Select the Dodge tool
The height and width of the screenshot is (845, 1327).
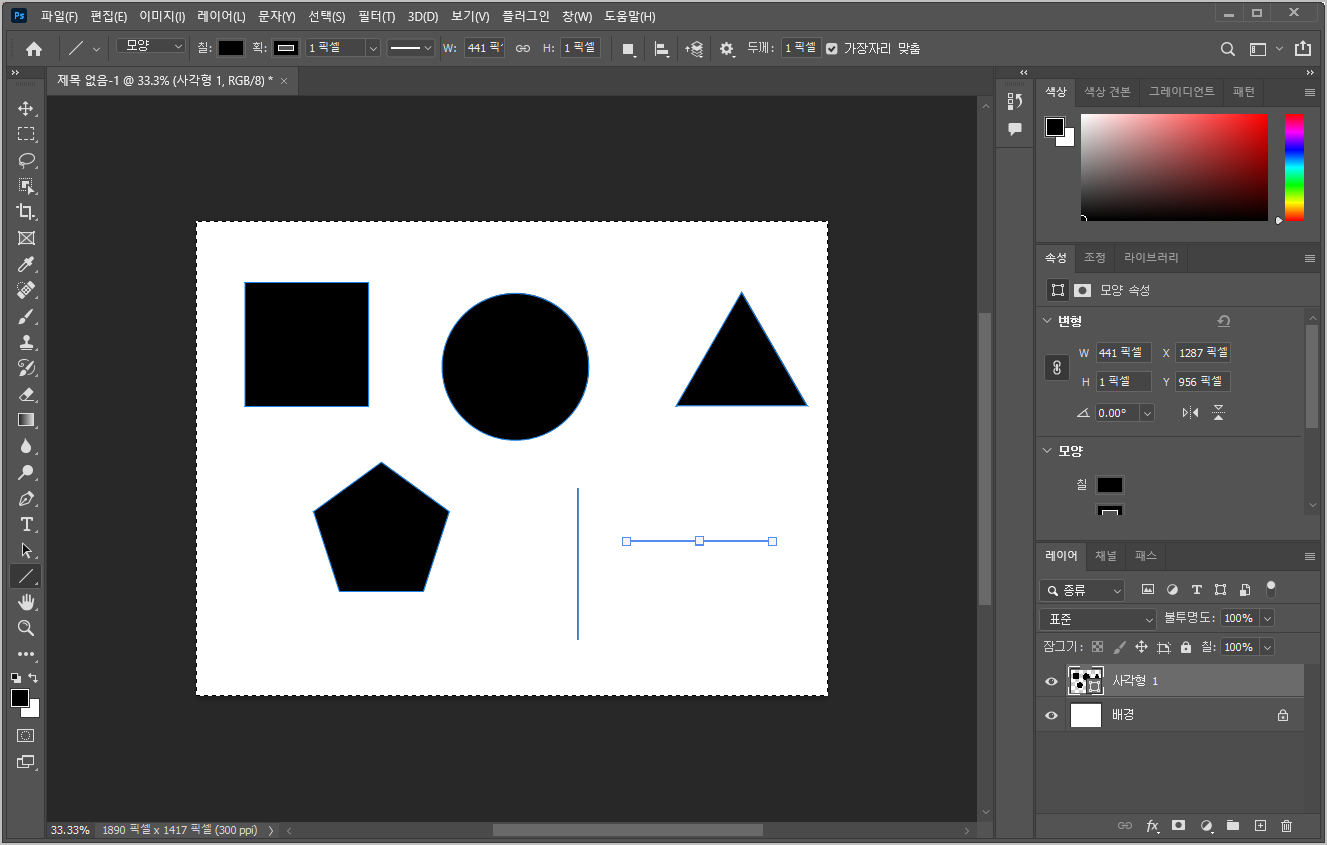[26, 472]
